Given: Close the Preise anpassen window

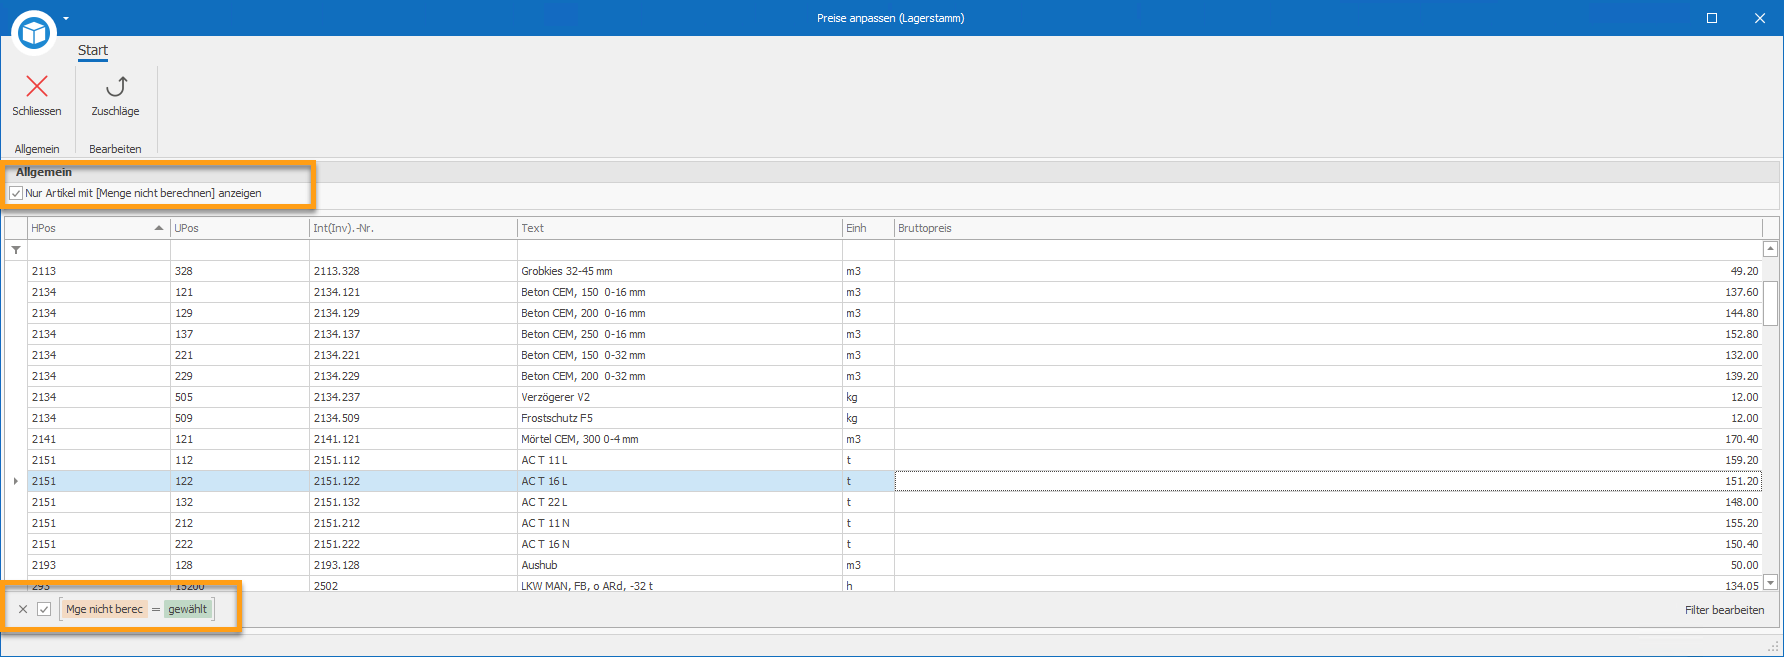Looking at the screenshot, I should click(x=1760, y=18).
